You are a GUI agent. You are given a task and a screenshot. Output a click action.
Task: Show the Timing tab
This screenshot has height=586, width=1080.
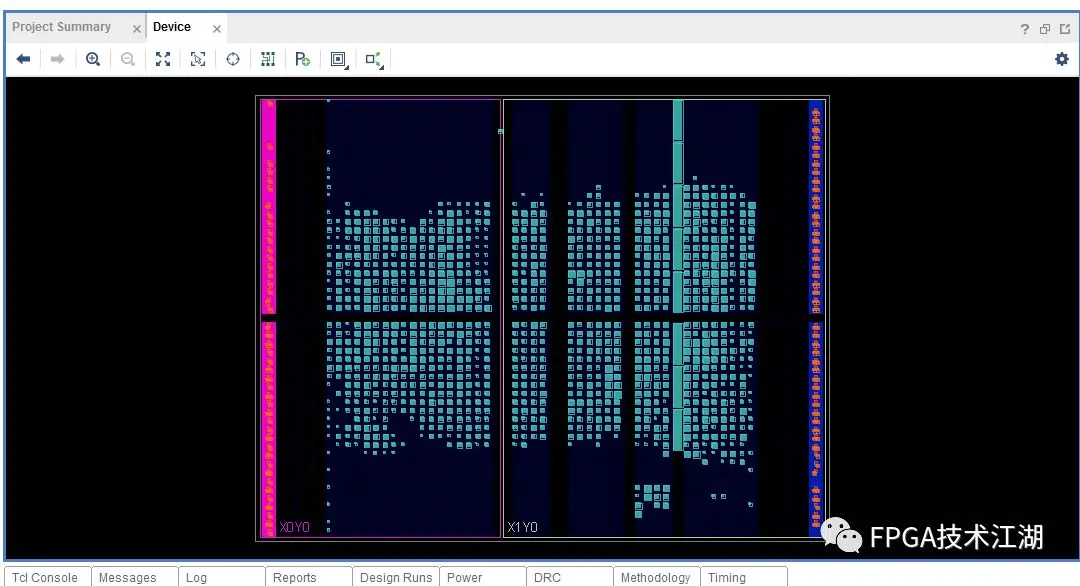point(727,577)
